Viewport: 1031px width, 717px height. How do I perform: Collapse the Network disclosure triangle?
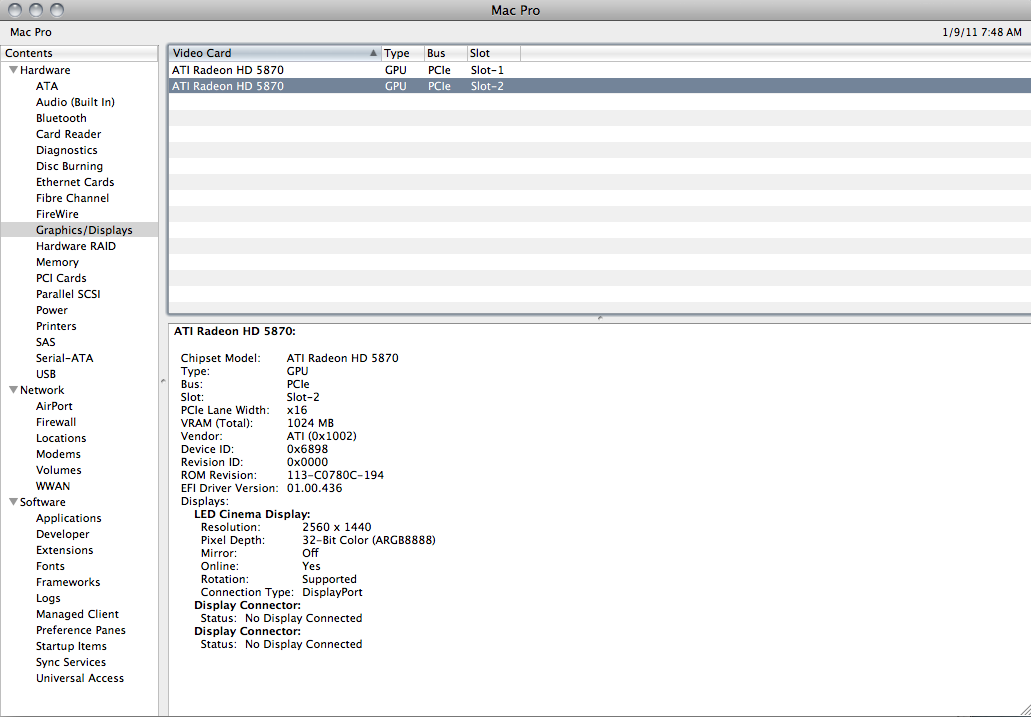[x=13, y=390]
